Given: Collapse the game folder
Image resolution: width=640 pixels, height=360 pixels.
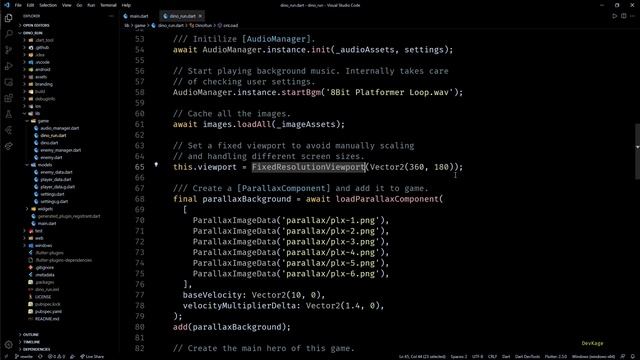Looking at the screenshot, I should coord(43,121).
